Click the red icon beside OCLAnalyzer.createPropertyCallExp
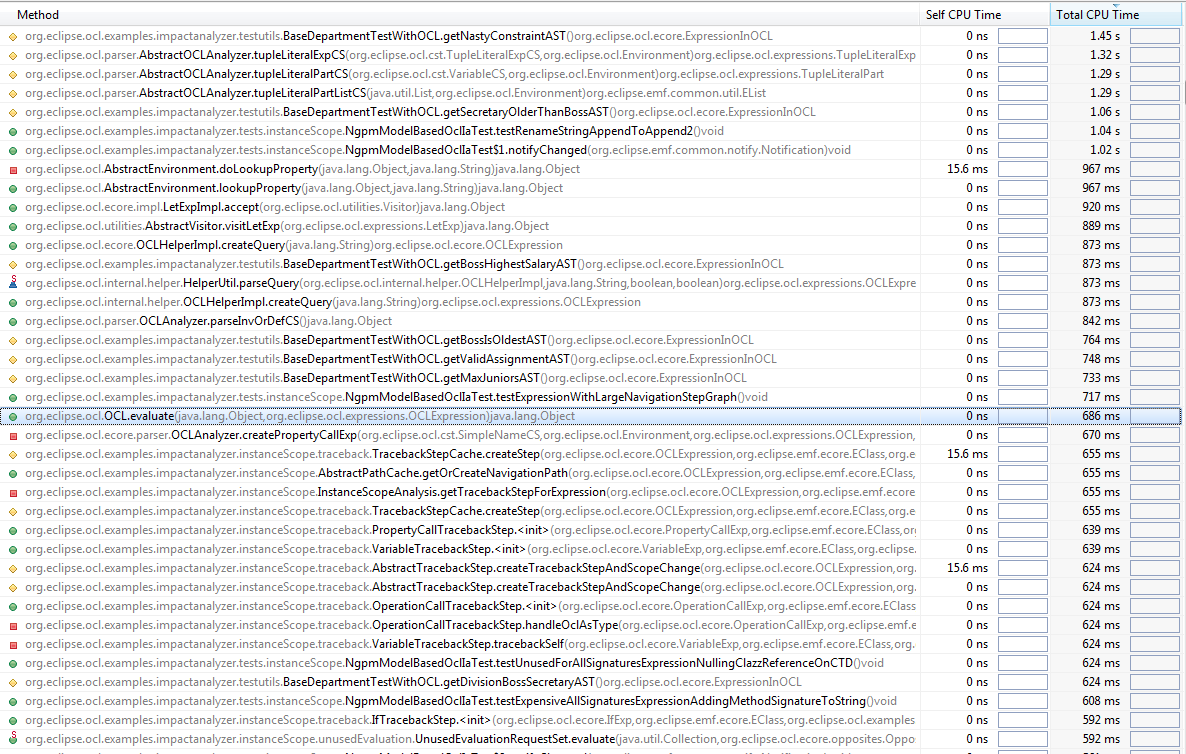The image size is (1186, 754). 13,436
